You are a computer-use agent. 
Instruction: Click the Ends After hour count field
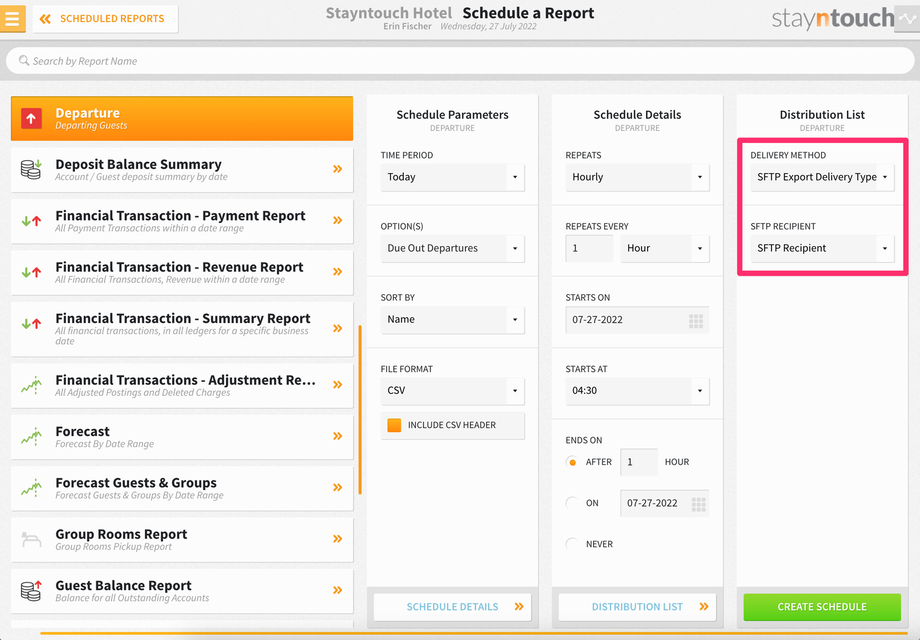pyautogui.click(x=639, y=462)
